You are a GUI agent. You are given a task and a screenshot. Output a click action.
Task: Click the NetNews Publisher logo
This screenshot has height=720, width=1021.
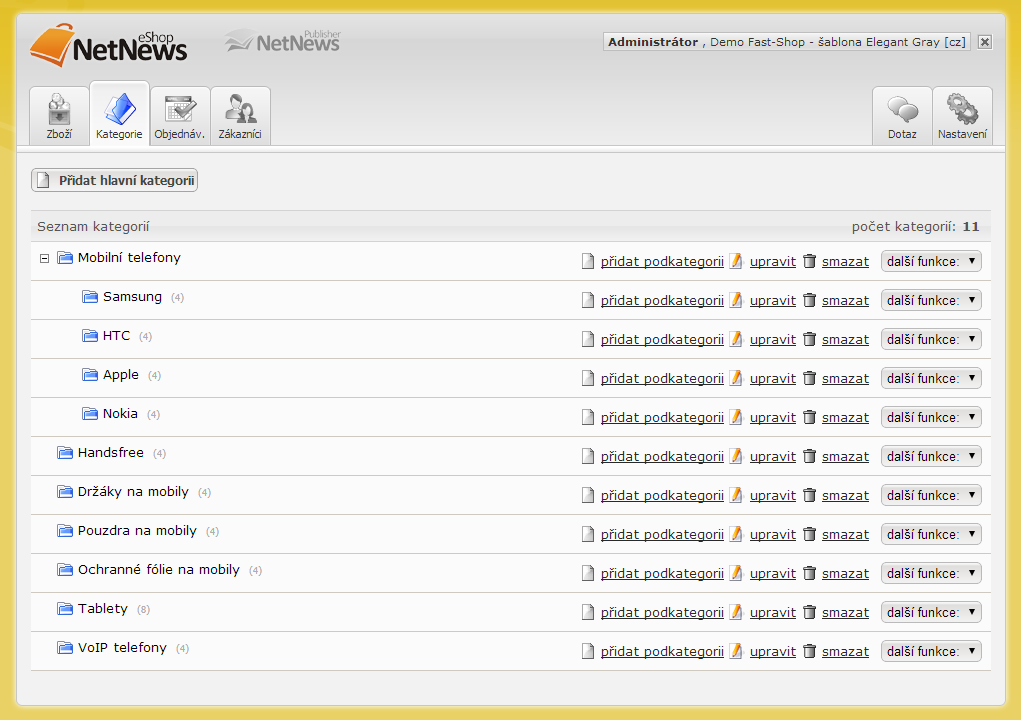pos(283,42)
